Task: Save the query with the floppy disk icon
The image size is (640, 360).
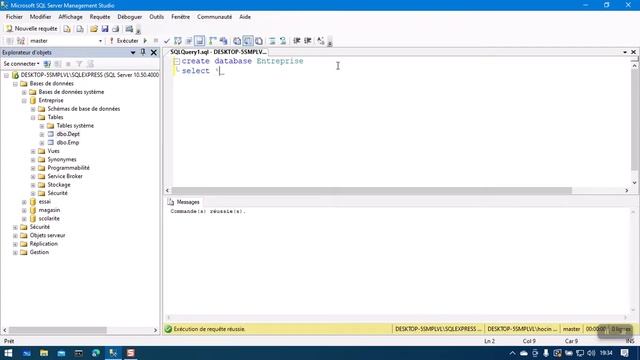Action: [x=105, y=29]
